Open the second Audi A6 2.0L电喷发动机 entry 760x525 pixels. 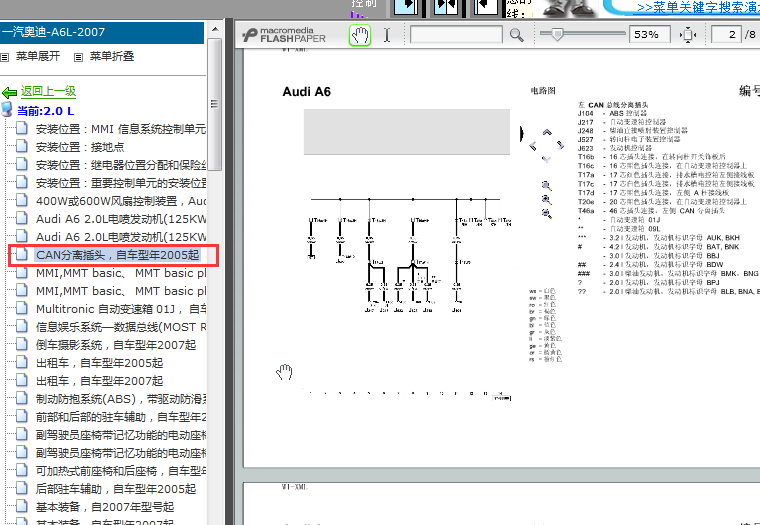[121, 237]
